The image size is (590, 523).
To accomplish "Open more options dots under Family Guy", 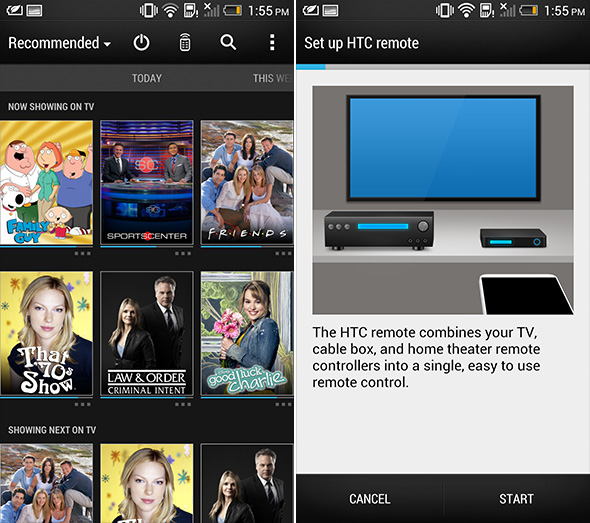I will pyautogui.click(x=82, y=254).
